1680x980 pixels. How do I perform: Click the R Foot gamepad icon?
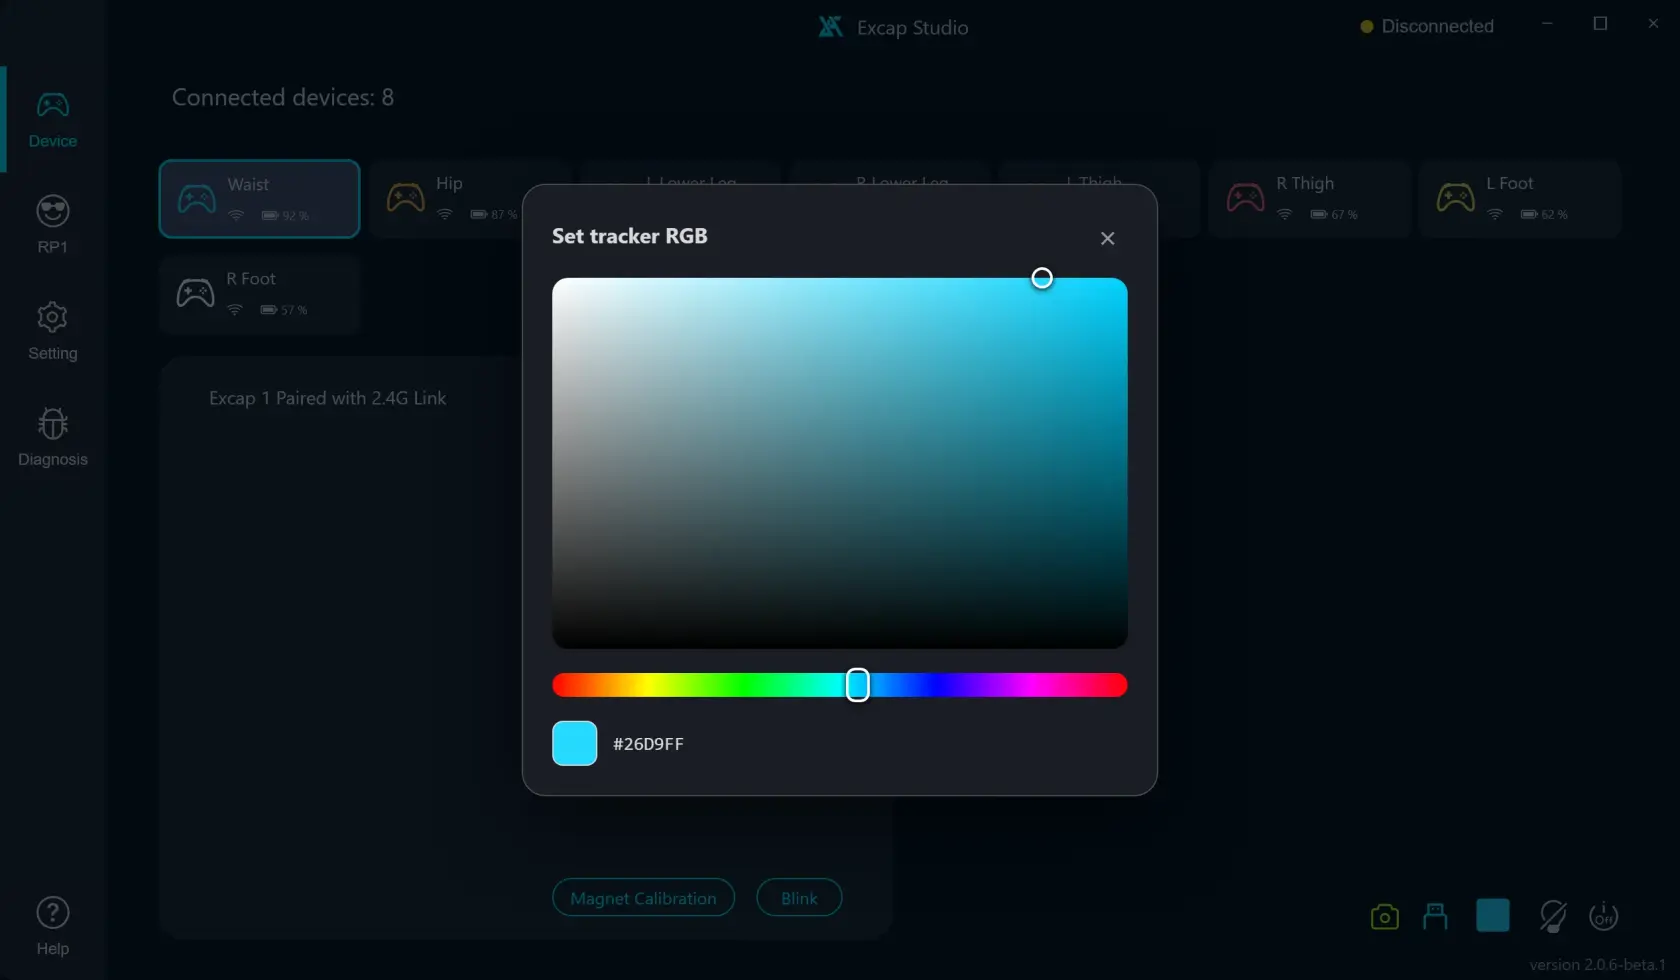[195, 293]
